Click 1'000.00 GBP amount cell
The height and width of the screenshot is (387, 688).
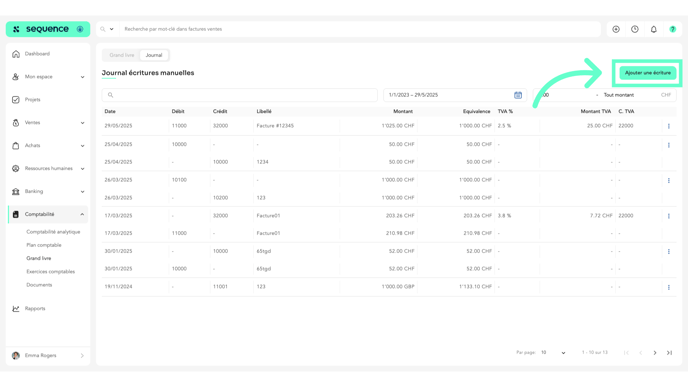pyautogui.click(x=398, y=287)
